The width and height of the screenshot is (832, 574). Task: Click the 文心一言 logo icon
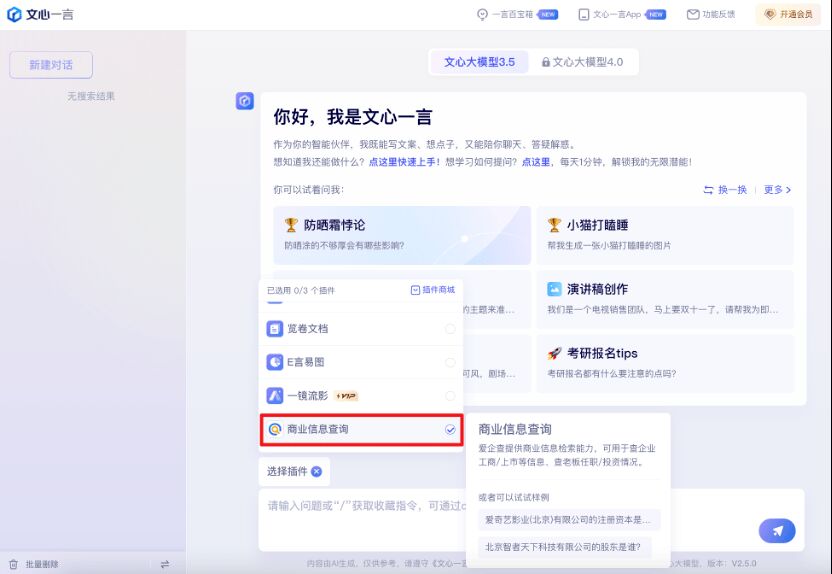[x=14, y=14]
